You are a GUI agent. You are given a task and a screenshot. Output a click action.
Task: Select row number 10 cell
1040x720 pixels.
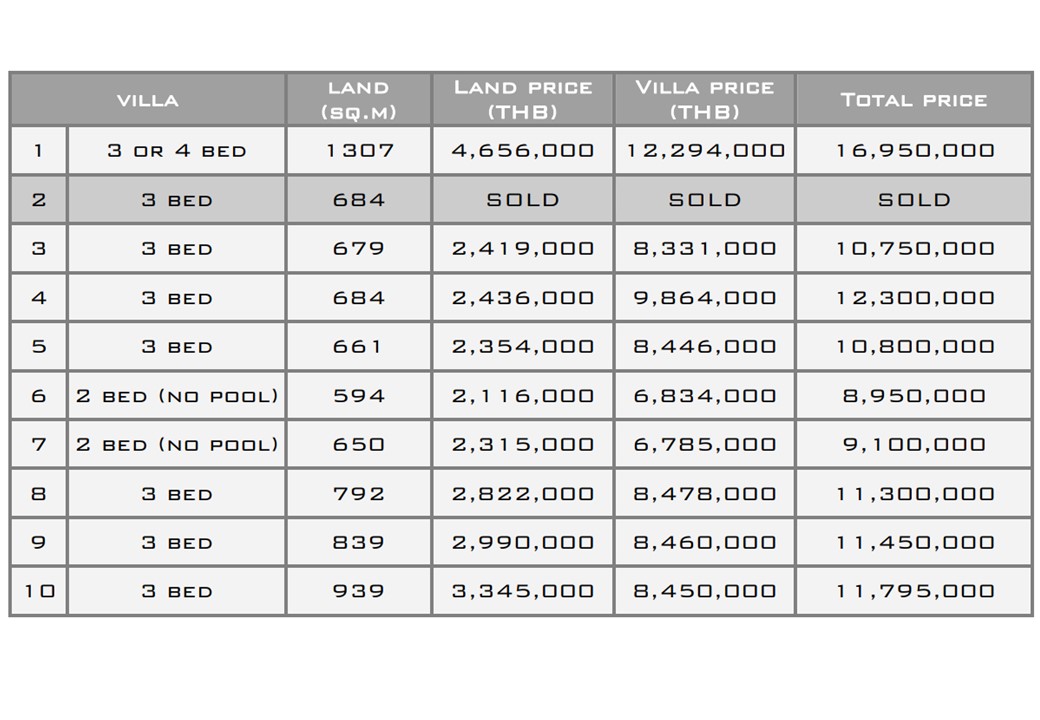(39, 591)
